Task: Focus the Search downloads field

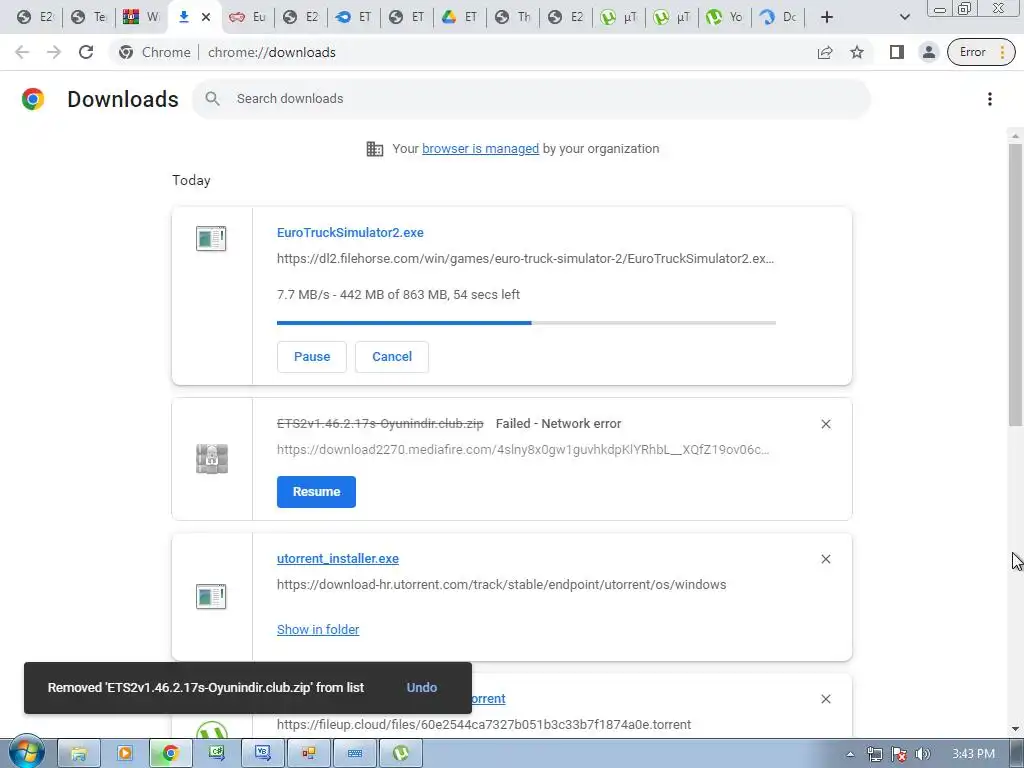Action: [x=531, y=99]
